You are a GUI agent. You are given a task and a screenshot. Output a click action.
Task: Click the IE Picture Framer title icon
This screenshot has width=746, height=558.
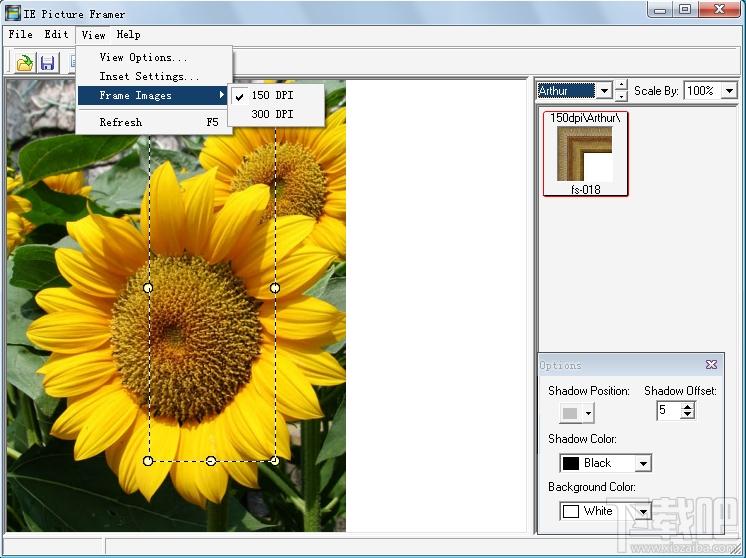tap(12, 13)
